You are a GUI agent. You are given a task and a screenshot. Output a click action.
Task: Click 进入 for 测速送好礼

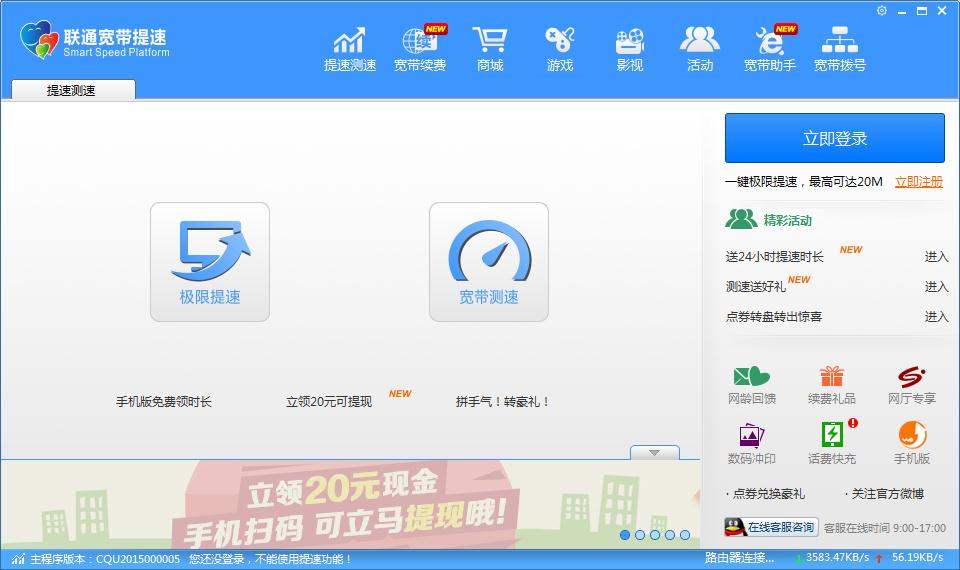point(936,287)
